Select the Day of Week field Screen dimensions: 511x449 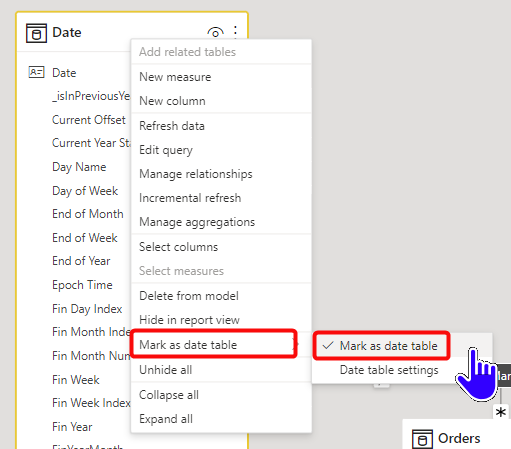(85, 191)
